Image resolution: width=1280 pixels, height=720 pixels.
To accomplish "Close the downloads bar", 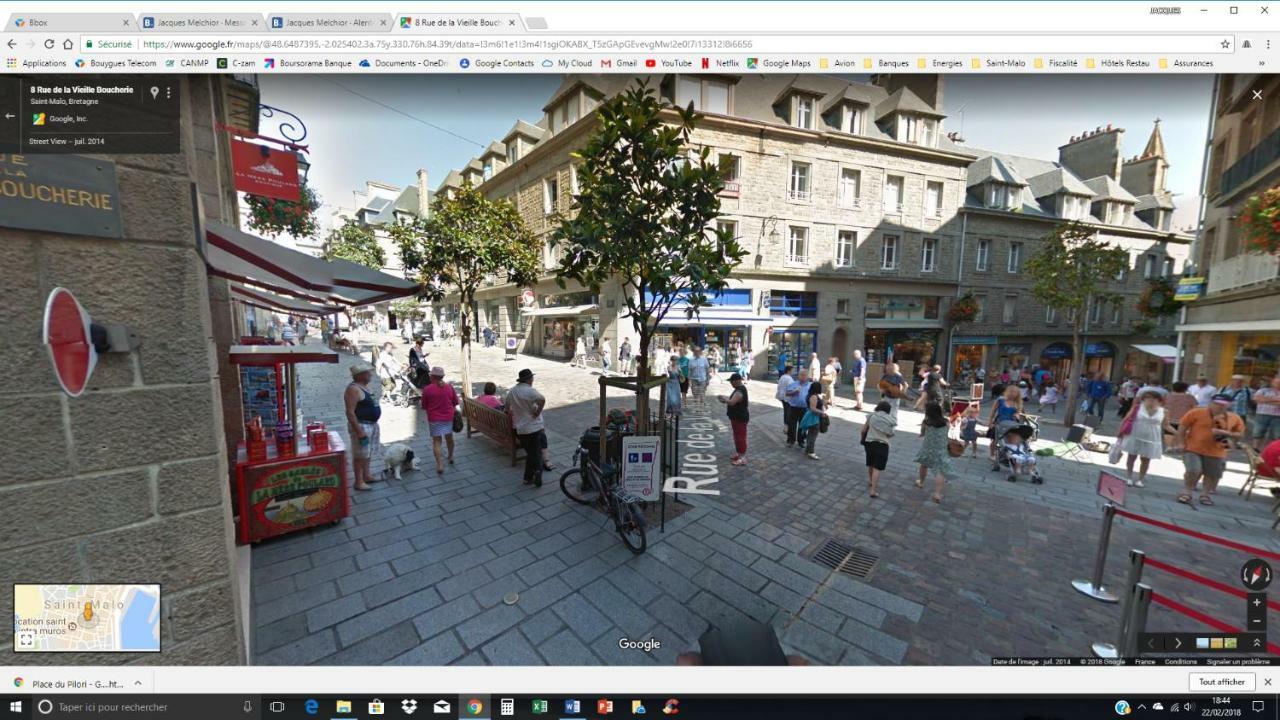I will coord(1268,682).
